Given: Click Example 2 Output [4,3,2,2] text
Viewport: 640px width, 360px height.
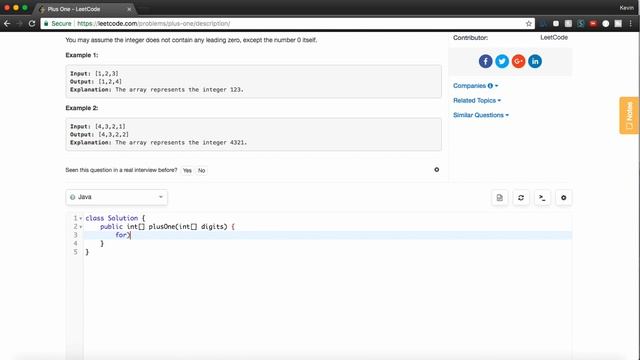Looking at the screenshot, I should click(99, 134).
